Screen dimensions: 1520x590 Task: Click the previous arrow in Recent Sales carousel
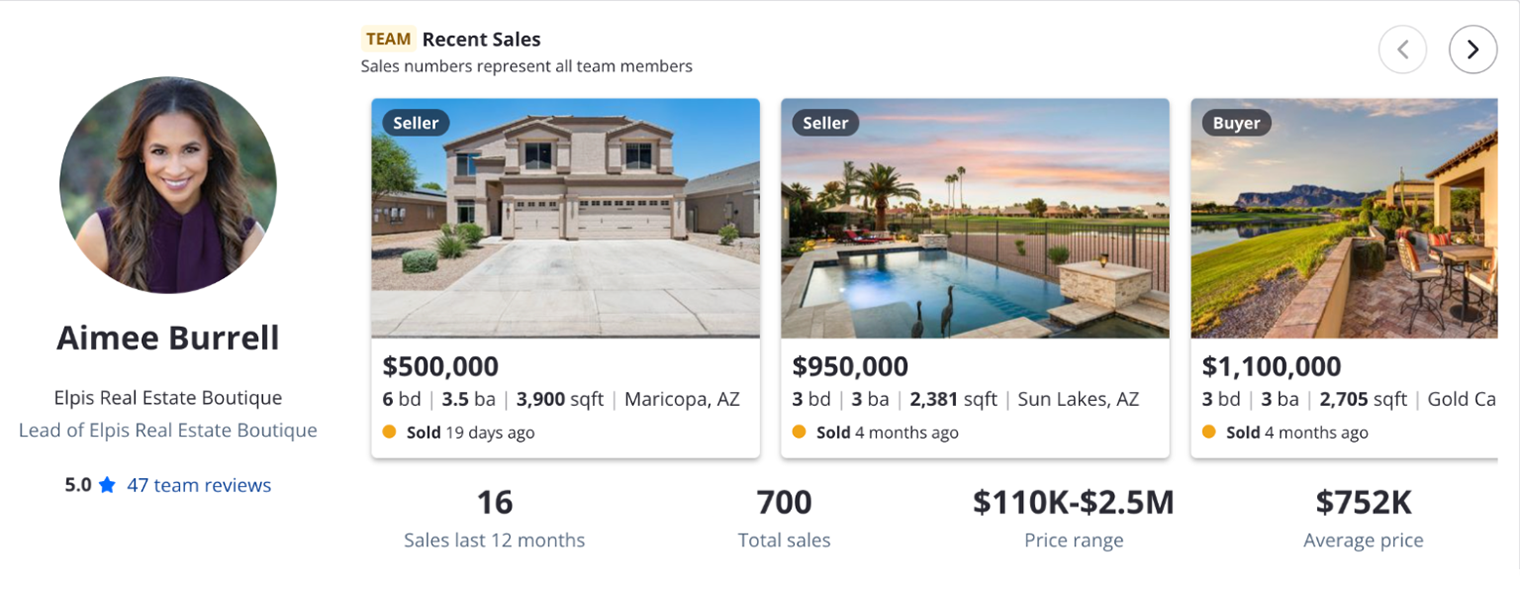click(1402, 49)
